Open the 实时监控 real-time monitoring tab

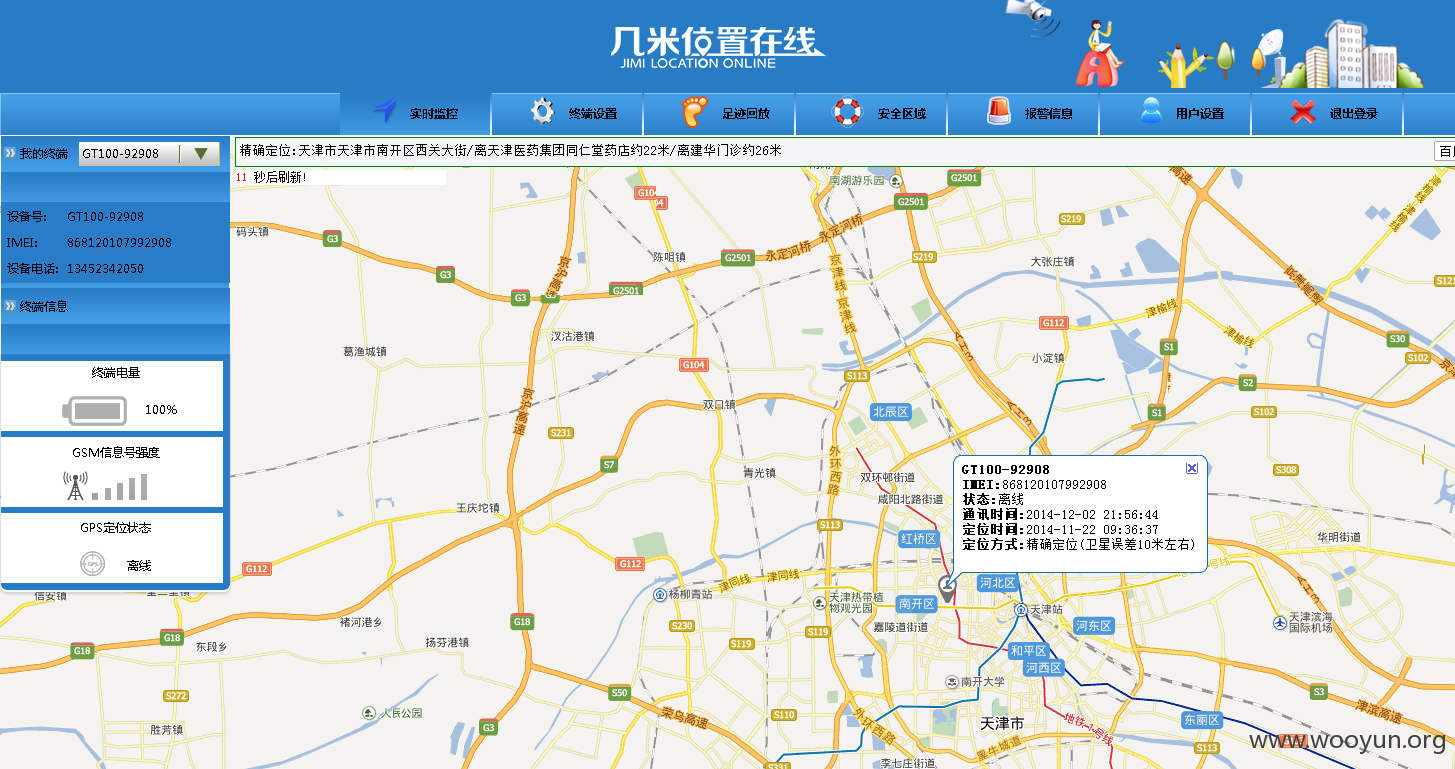[x=416, y=113]
